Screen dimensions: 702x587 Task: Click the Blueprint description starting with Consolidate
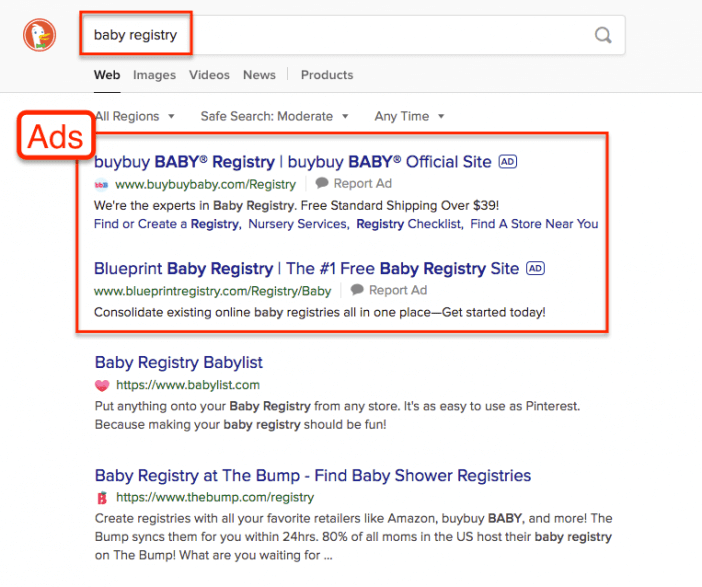click(320, 312)
